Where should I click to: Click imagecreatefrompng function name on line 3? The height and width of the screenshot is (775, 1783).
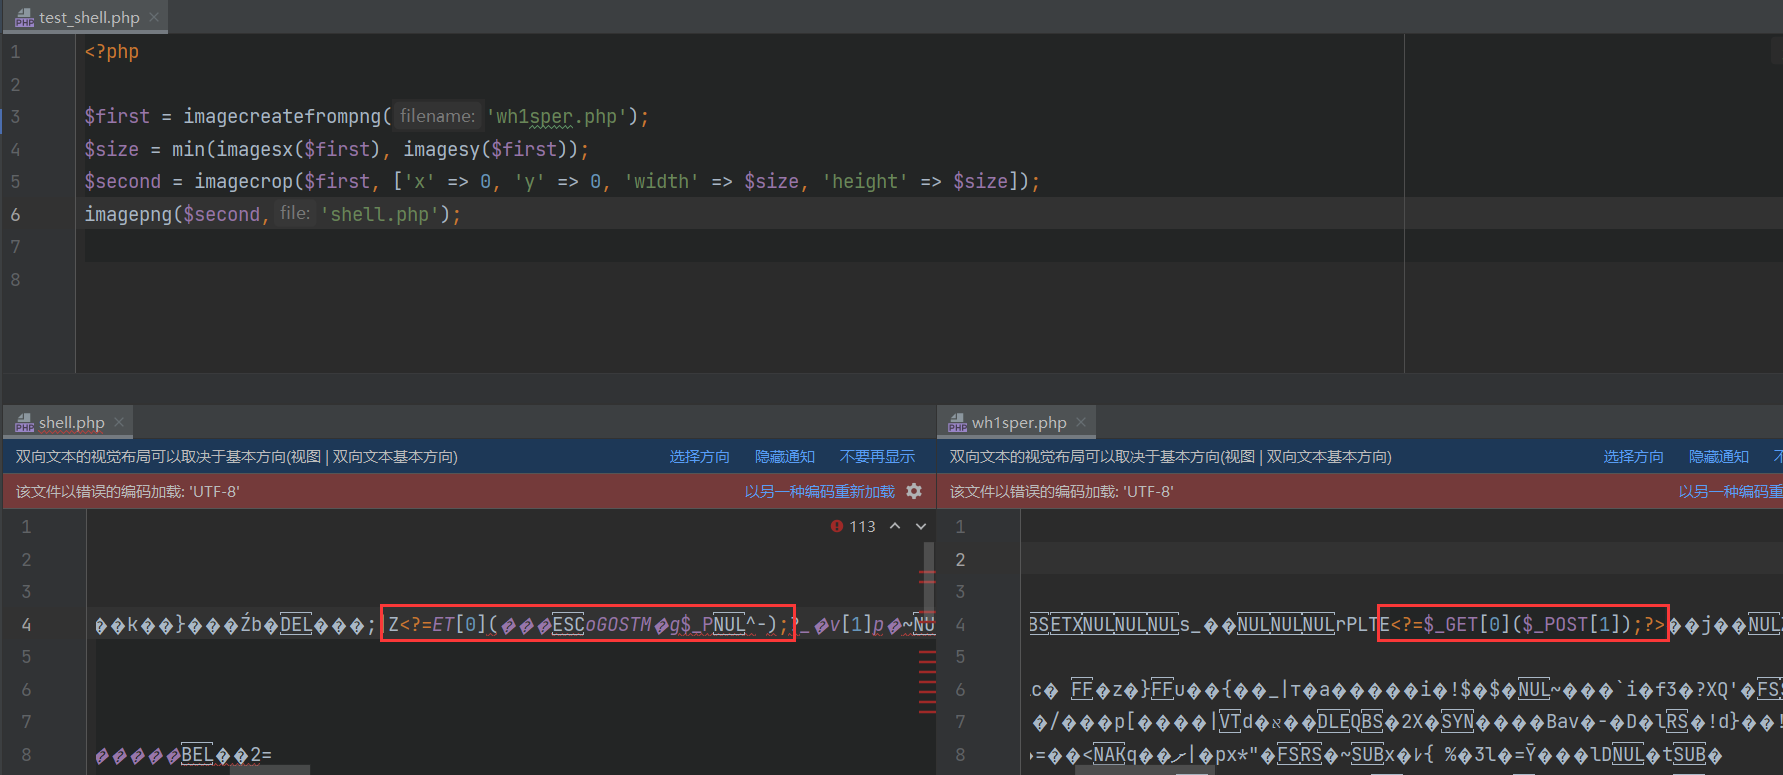[x=283, y=116]
